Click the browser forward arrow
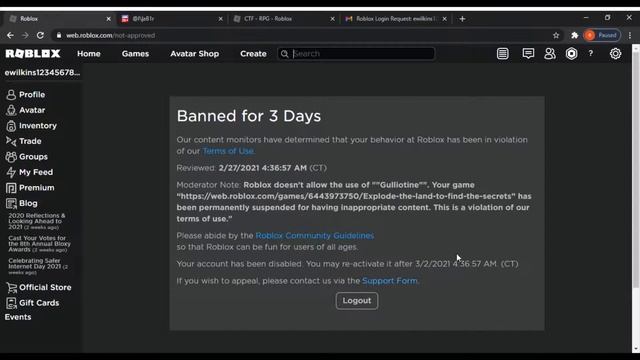The width and height of the screenshot is (640, 360). click(x=25, y=36)
